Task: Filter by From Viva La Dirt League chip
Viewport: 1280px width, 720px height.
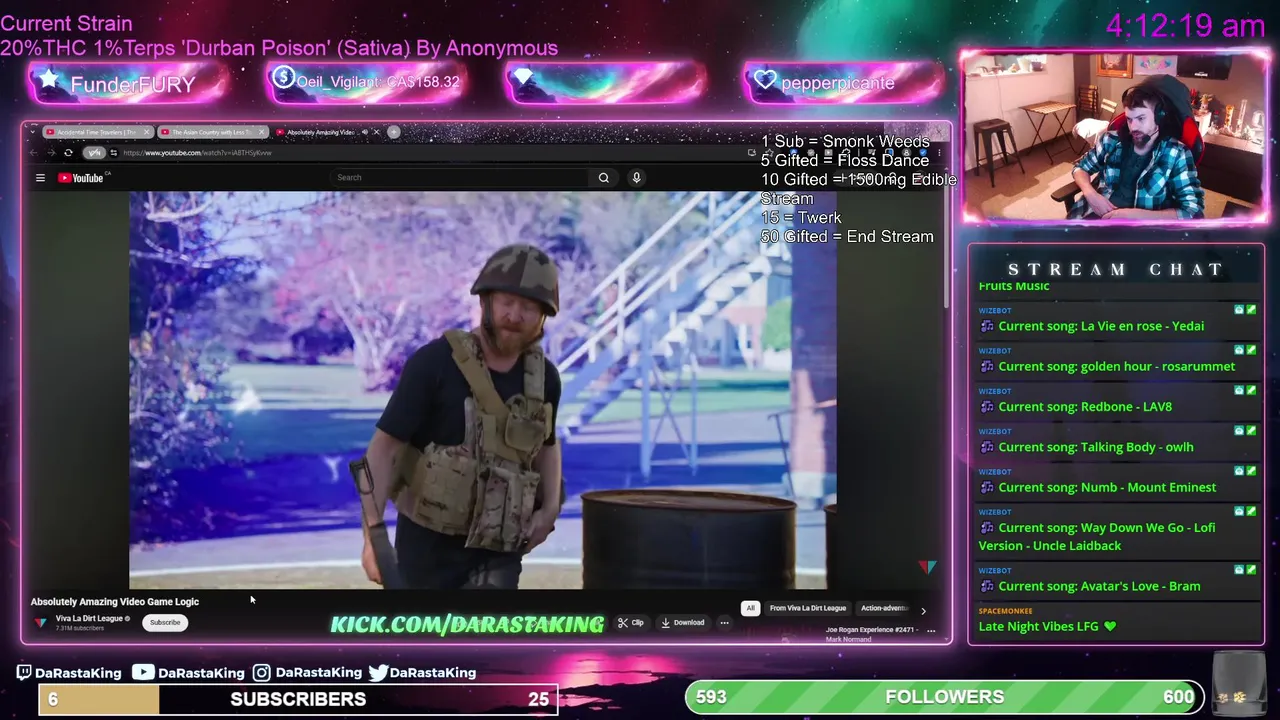Action: coord(808,608)
